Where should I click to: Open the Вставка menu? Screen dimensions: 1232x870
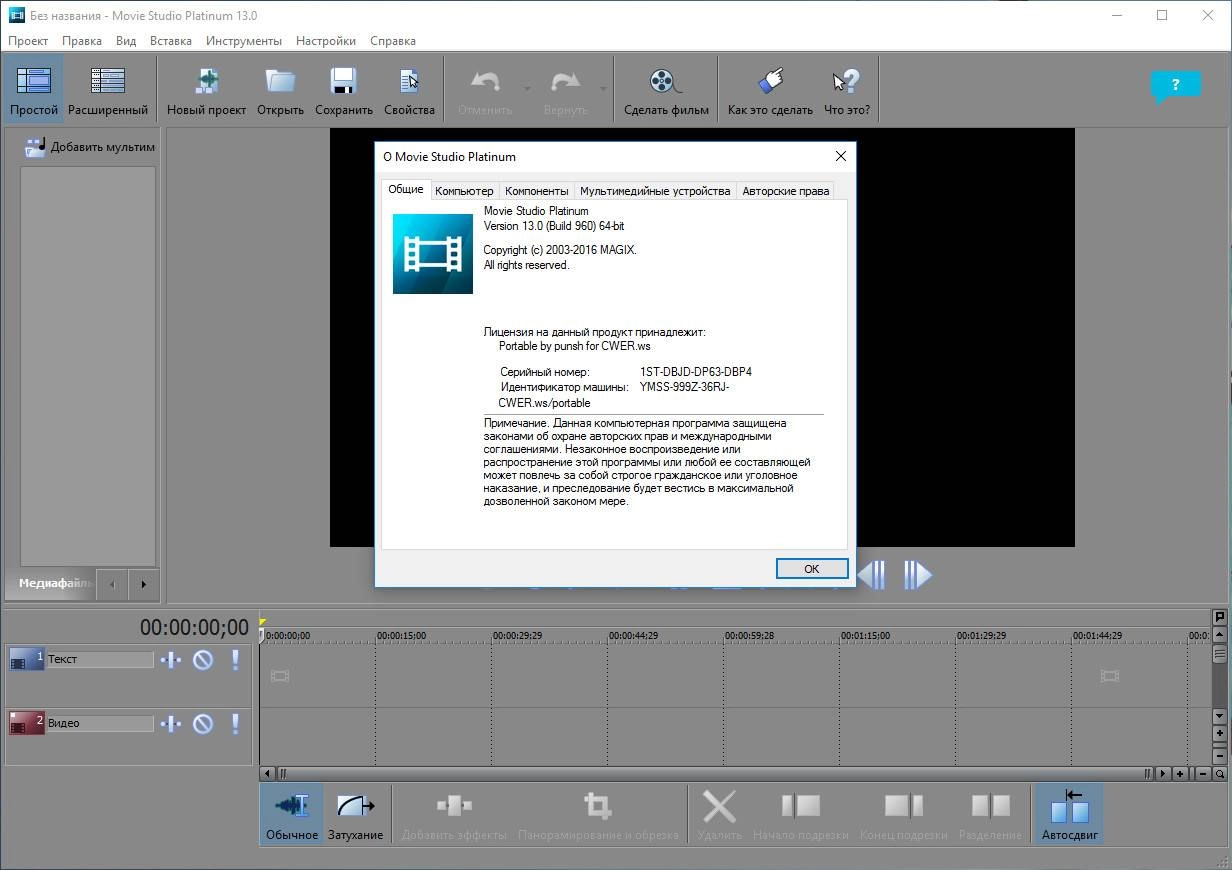pos(171,41)
